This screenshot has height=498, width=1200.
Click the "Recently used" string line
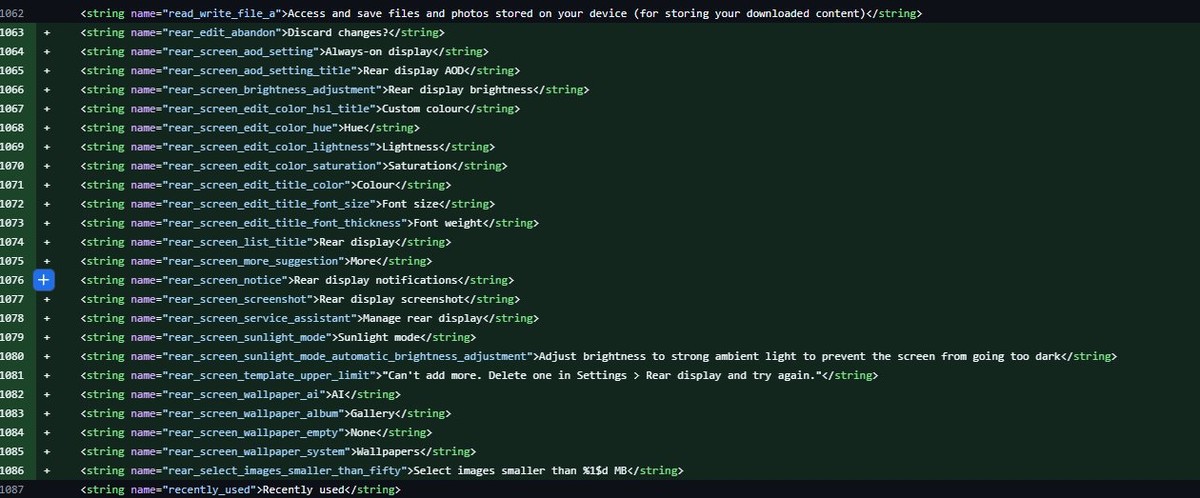click(x=240, y=489)
